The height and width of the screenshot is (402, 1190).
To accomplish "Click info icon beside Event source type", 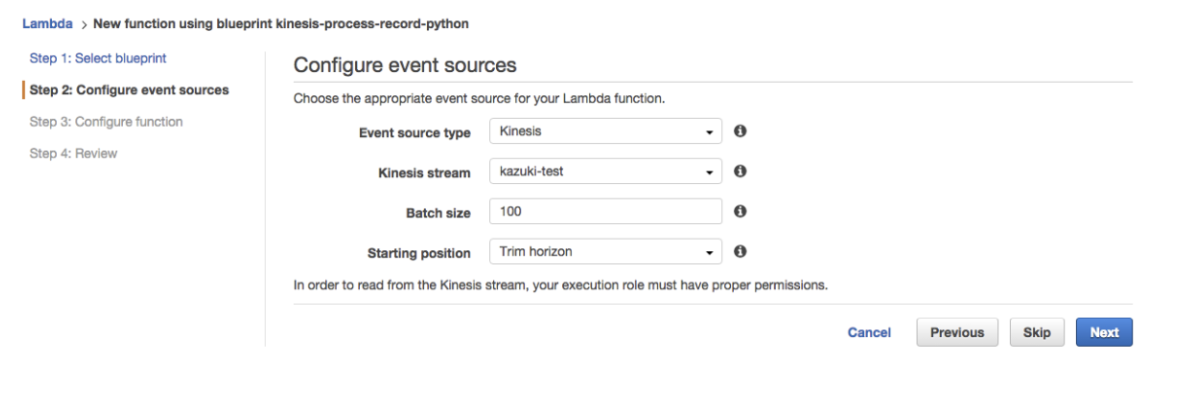I will (740, 132).
